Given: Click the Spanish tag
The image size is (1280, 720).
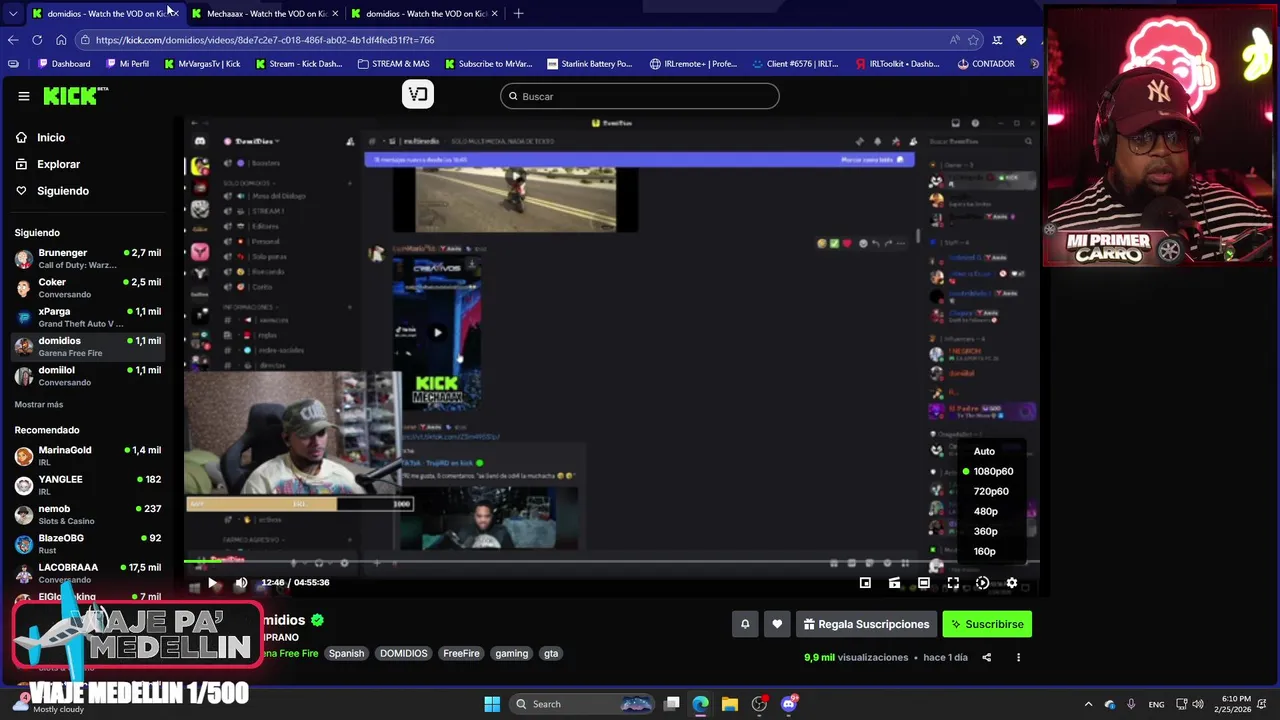Looking at the screenshot, I should [x=347, y=653].
